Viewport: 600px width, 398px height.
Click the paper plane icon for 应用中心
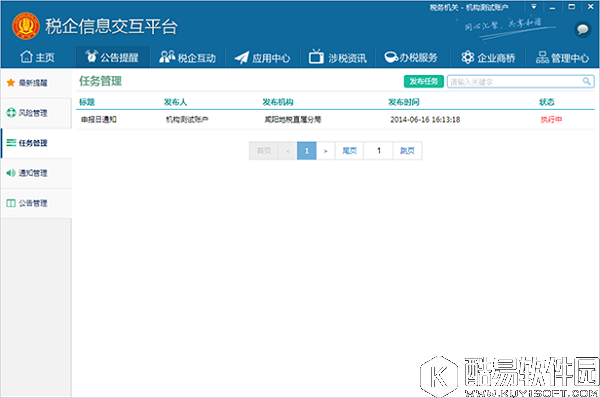(x=242, y=57)
